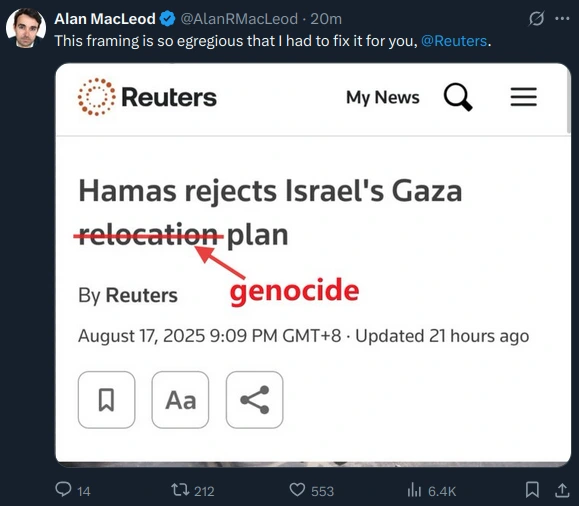Open the Reuters hamburger menu
Screen dimensions: 579x506
pyautogui.click(x=524, y=97)
